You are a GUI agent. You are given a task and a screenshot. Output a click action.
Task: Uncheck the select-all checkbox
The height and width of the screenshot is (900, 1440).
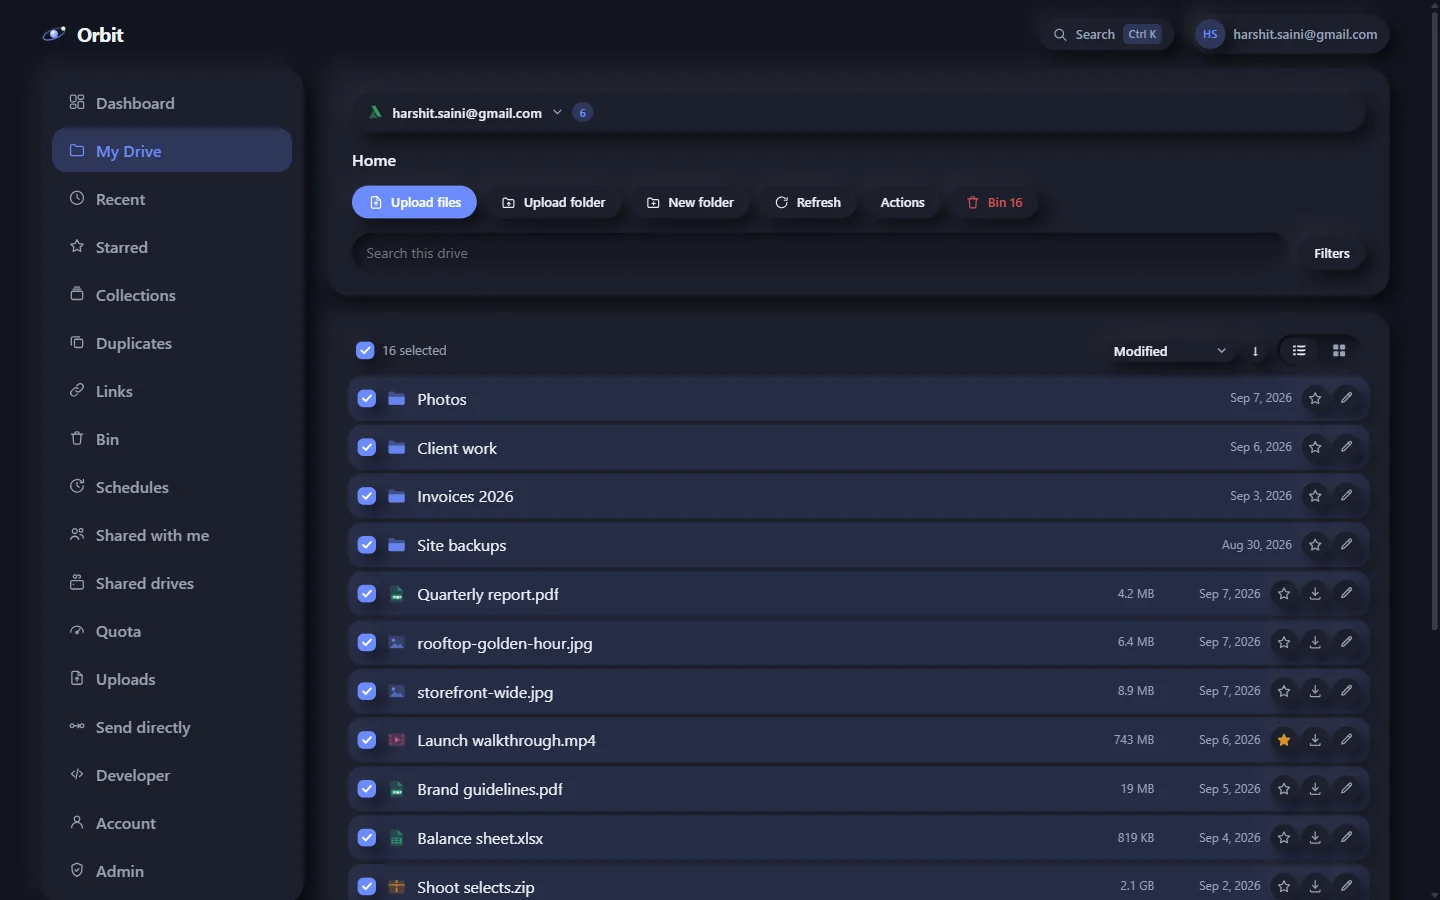point(365,351)
